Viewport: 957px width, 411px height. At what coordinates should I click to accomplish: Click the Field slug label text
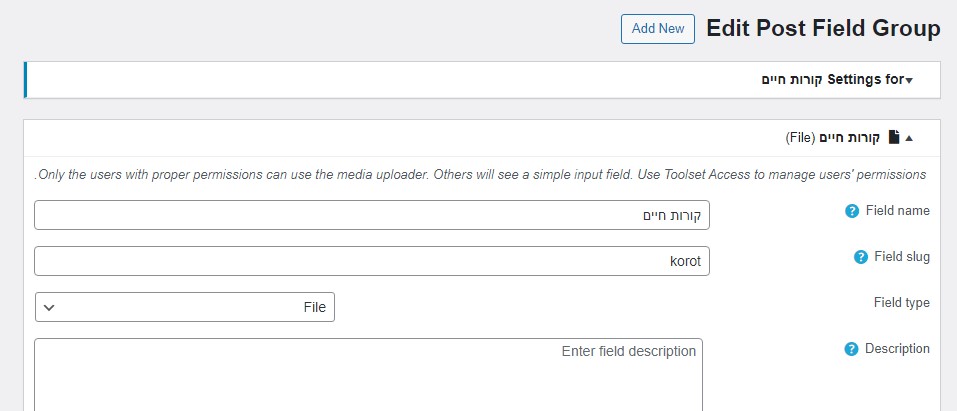902,256
